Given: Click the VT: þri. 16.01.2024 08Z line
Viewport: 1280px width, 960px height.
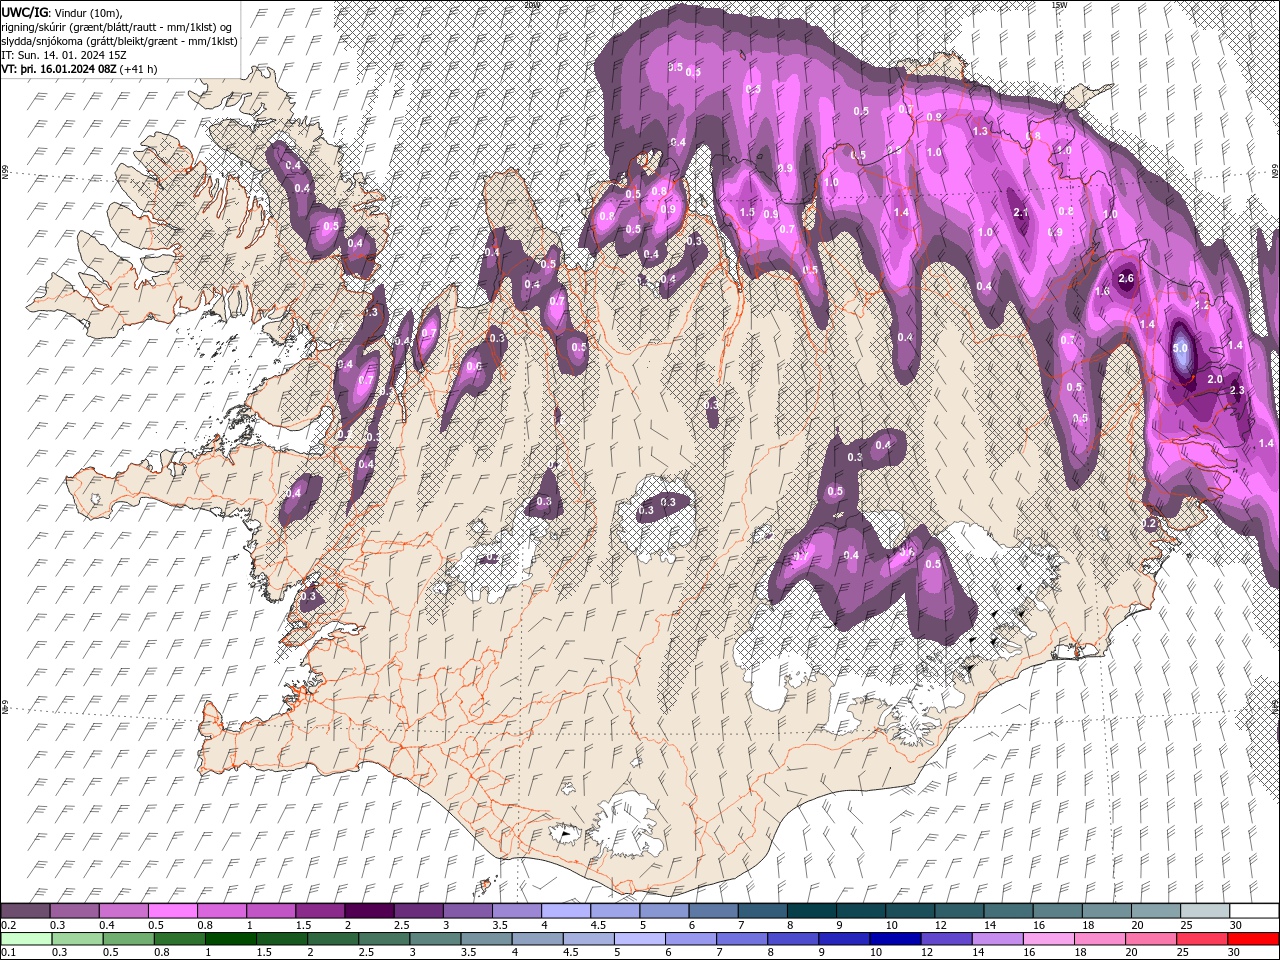Looking at the screenshot, I should tap(79, 69).
